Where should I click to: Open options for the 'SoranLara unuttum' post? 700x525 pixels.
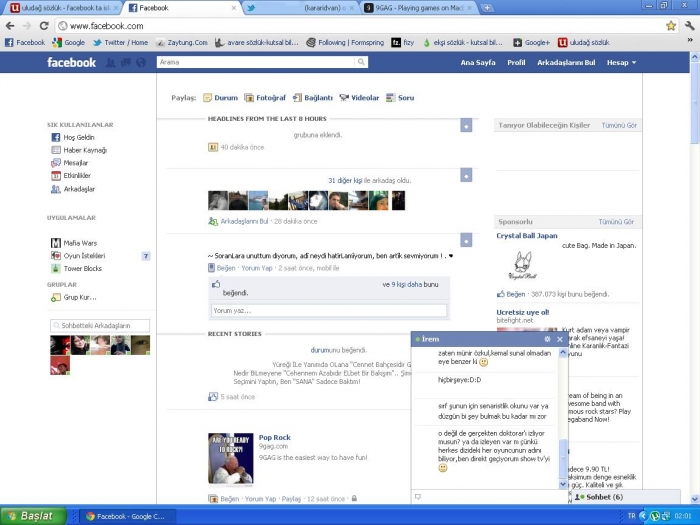[x=466, y=240]
